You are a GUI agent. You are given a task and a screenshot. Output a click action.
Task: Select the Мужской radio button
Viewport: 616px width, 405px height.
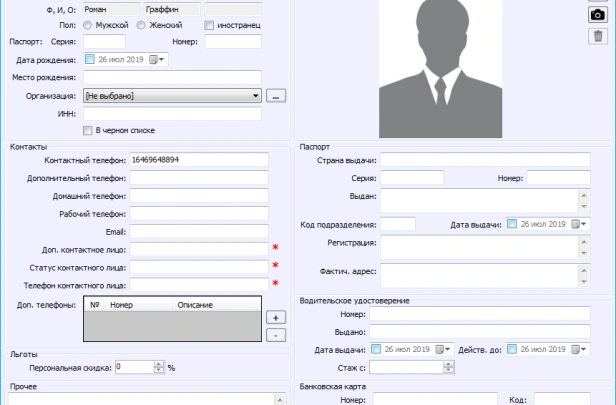88,24
